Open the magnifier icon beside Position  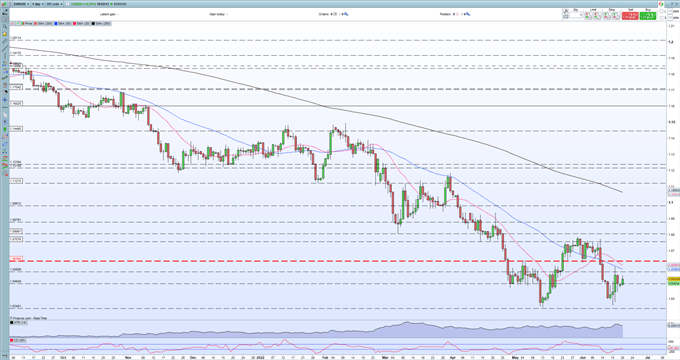pos(468,14)
